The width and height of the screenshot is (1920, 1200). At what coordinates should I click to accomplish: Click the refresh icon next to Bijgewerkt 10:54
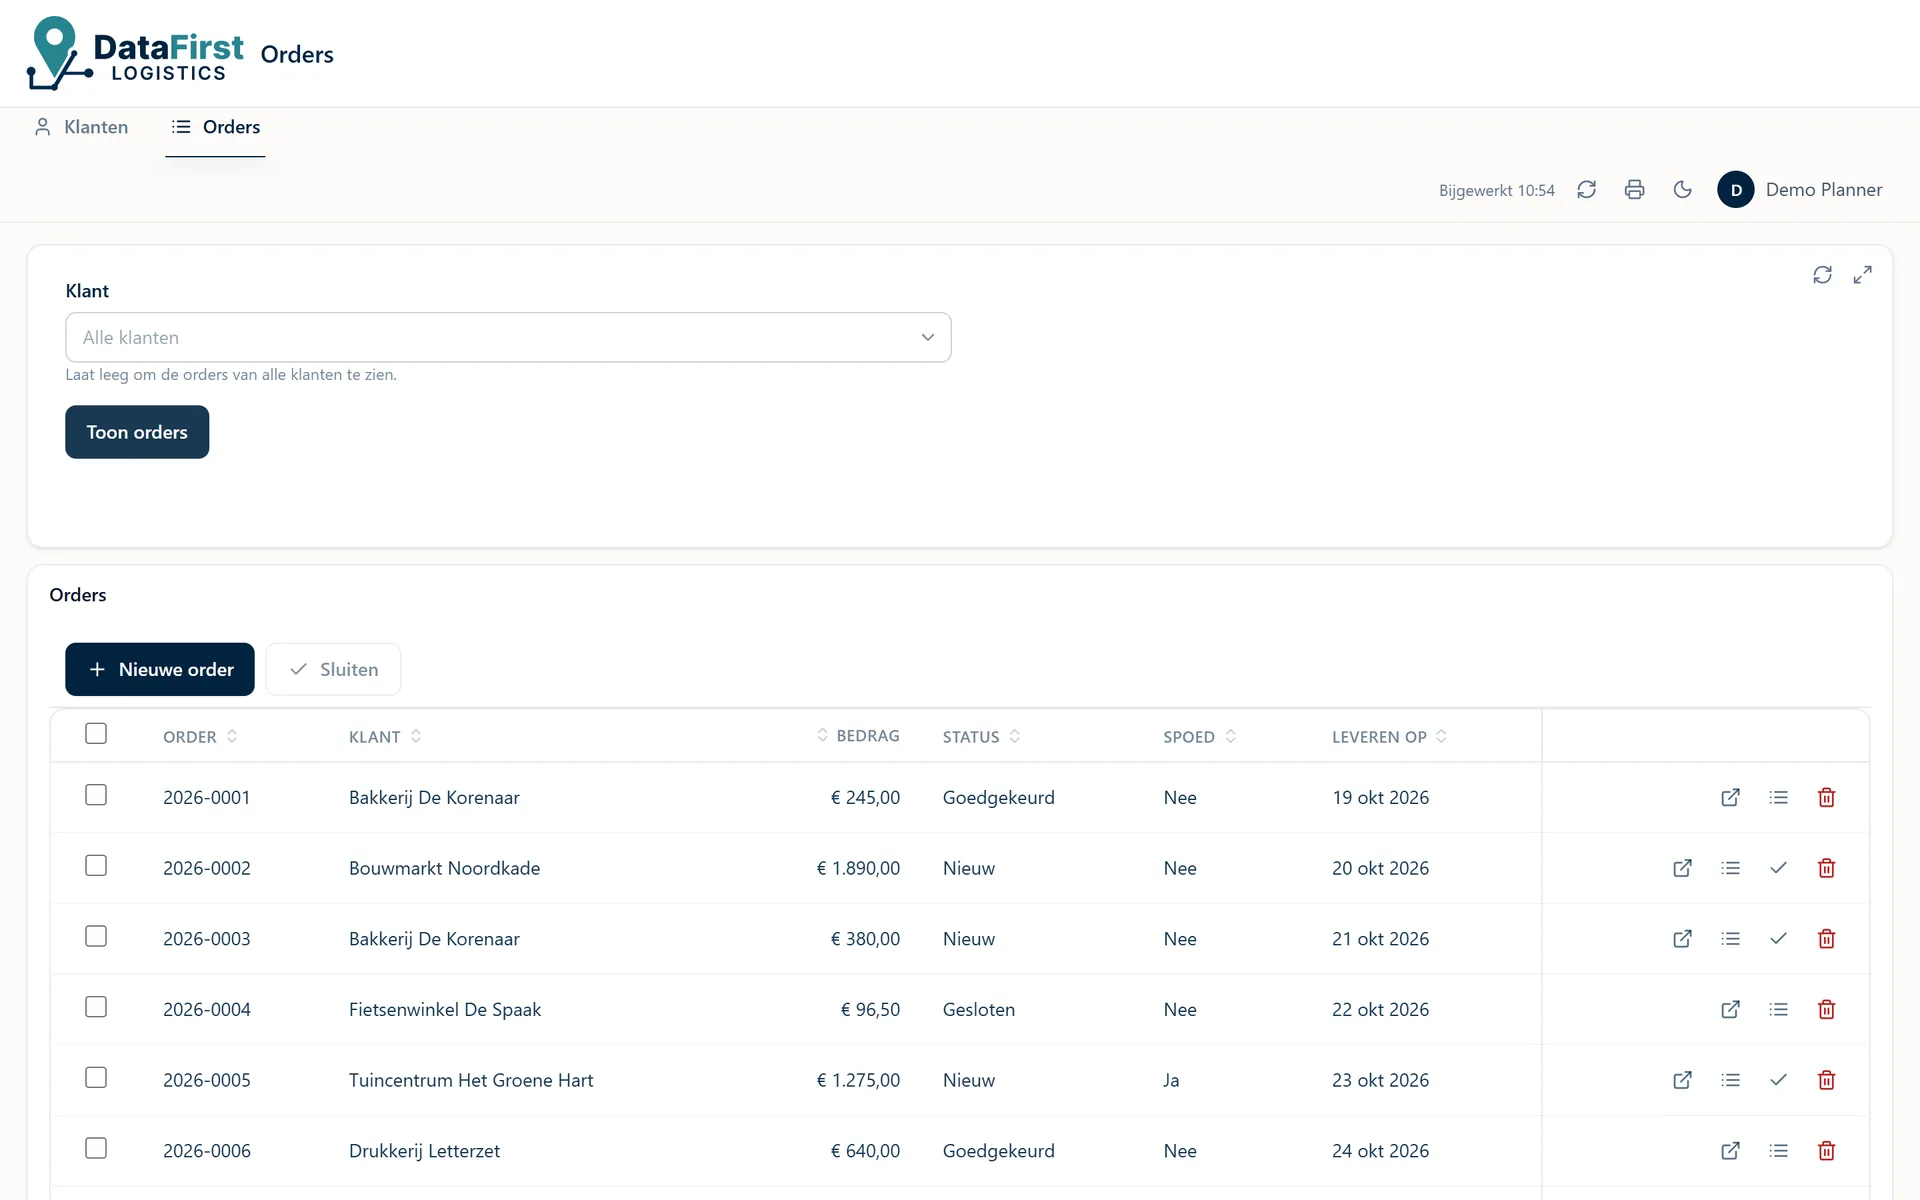click(1586, 190)
